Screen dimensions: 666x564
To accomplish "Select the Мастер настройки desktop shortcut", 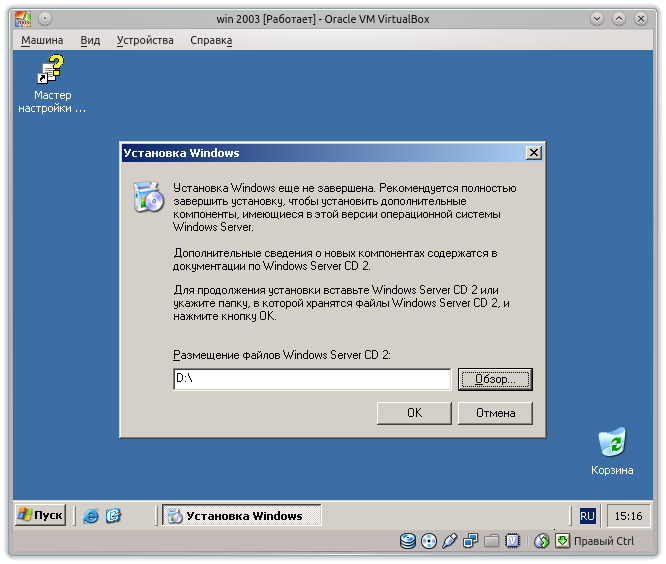I will (52, 84).
